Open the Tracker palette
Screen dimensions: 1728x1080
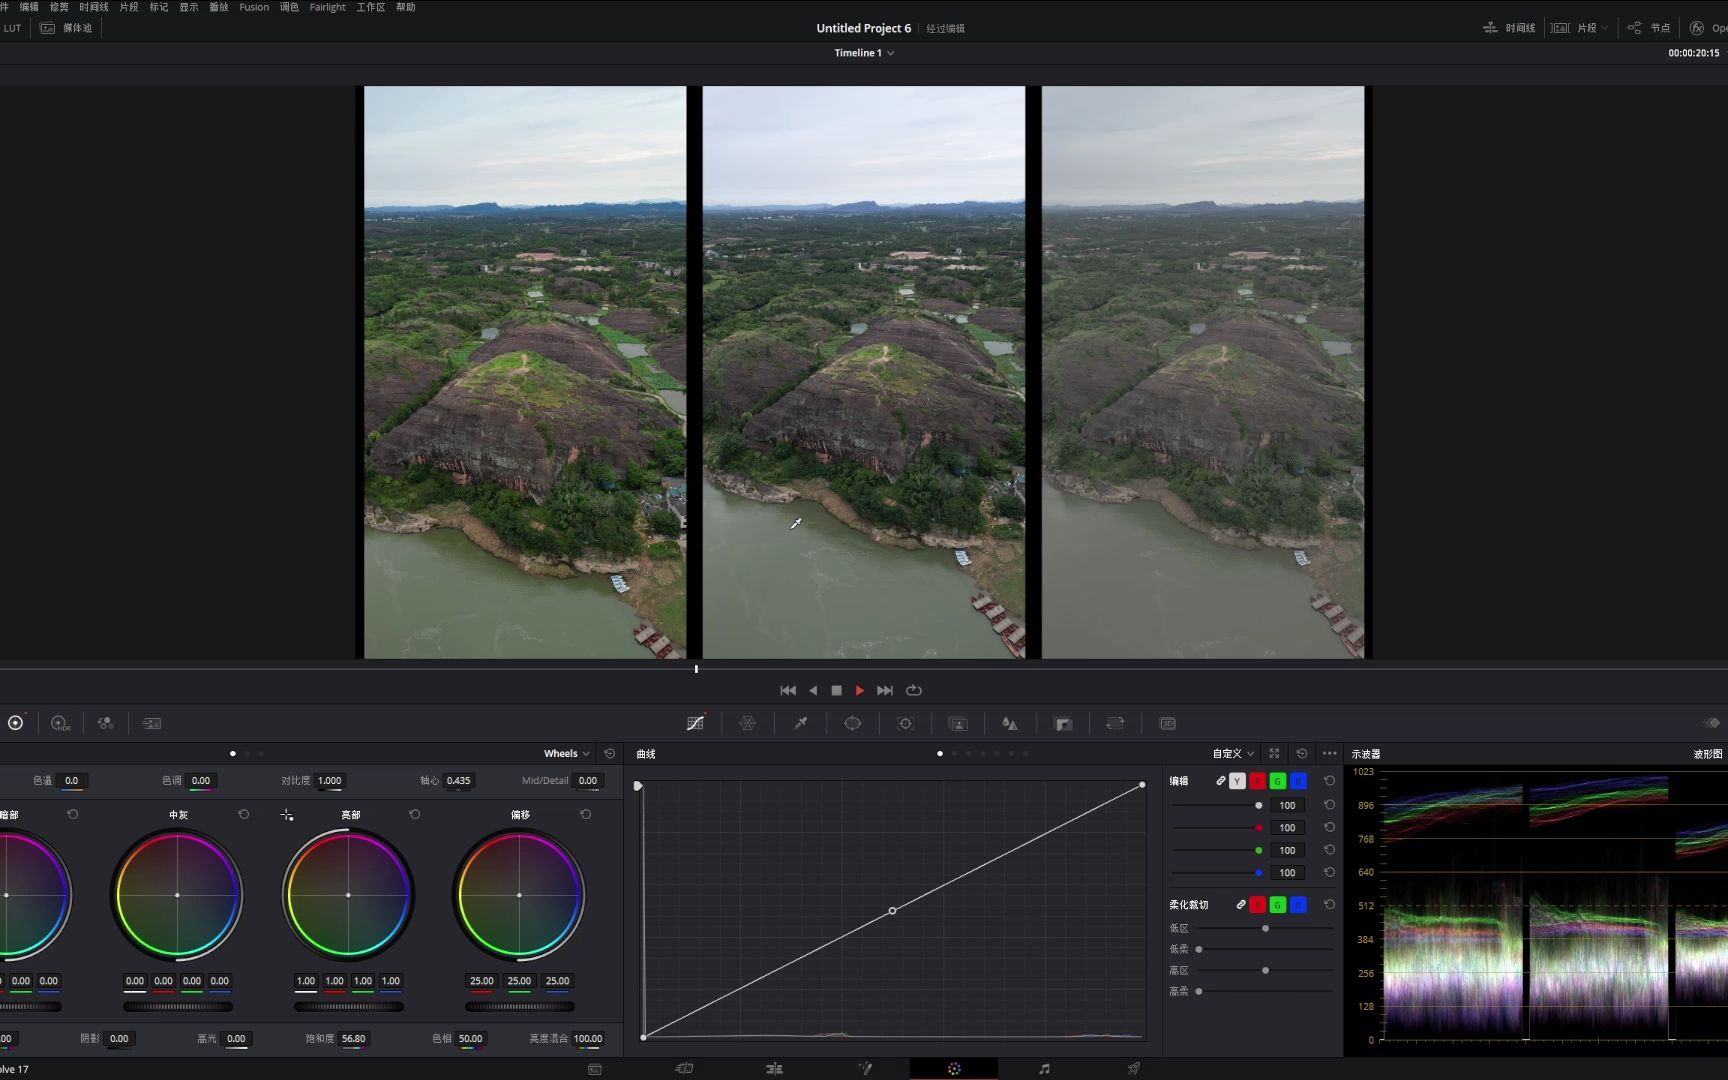coord(905,723)
